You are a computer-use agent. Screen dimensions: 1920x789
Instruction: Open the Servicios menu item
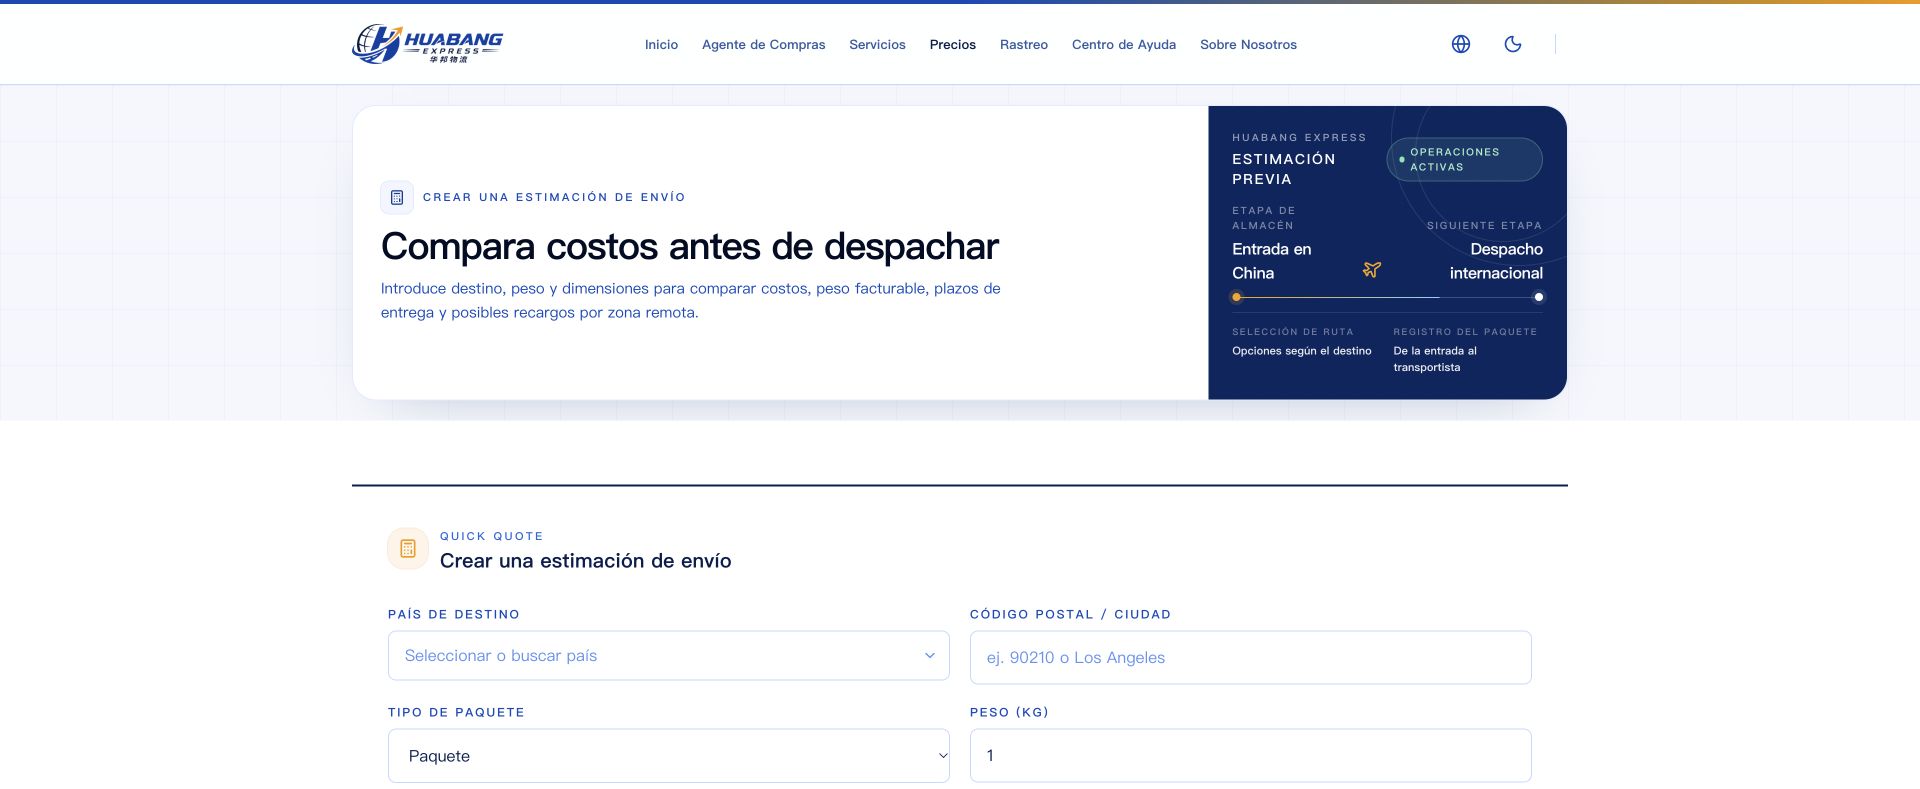click(877, 45)
